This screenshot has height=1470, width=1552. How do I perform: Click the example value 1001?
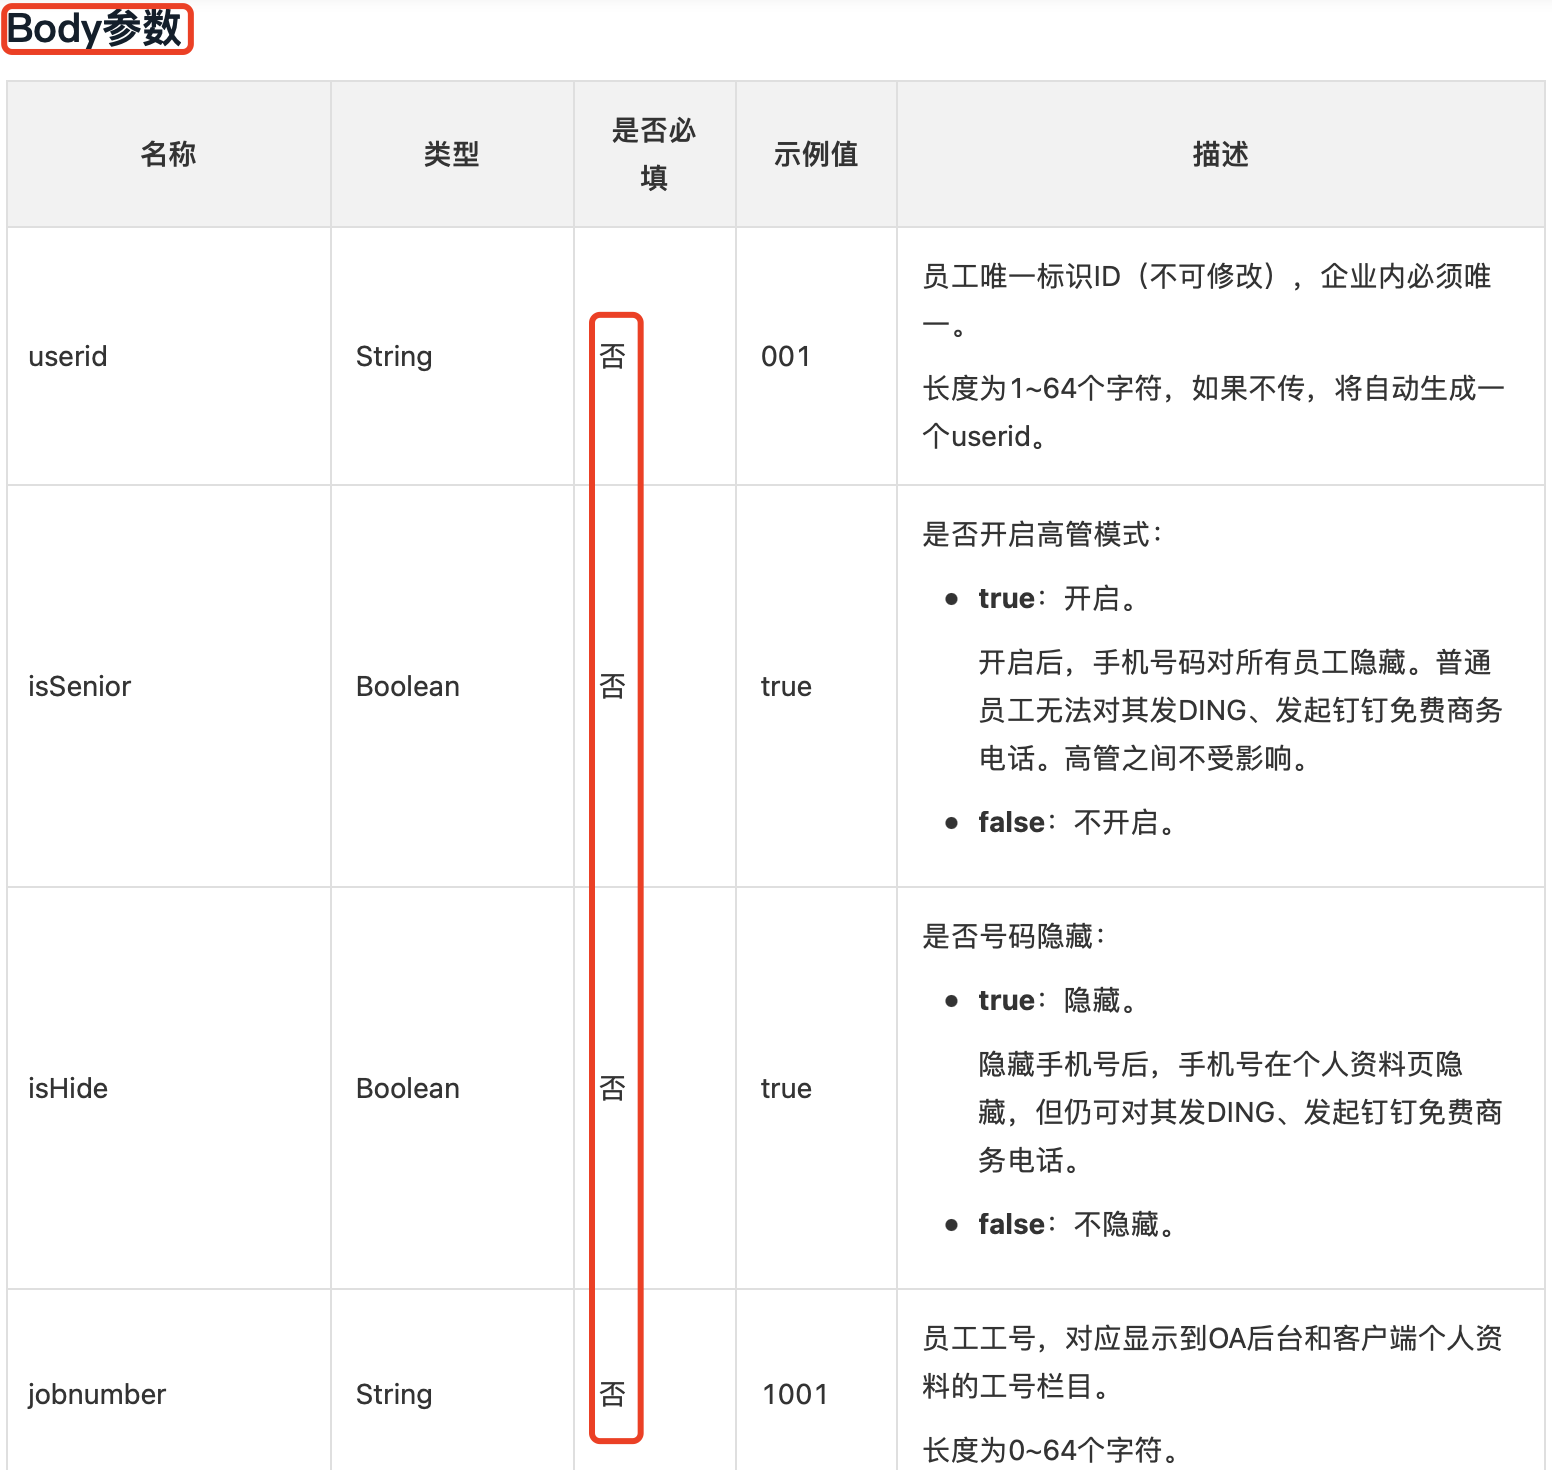[795, 1394]
